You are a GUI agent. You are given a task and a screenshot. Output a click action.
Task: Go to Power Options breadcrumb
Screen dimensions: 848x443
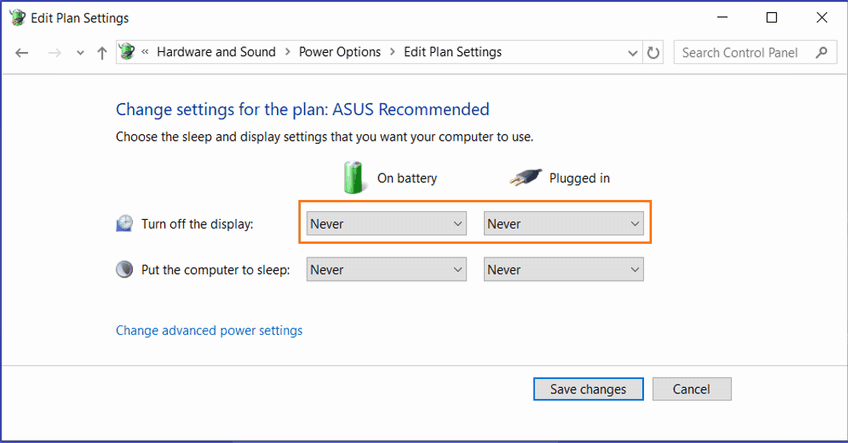click(340, 52)
